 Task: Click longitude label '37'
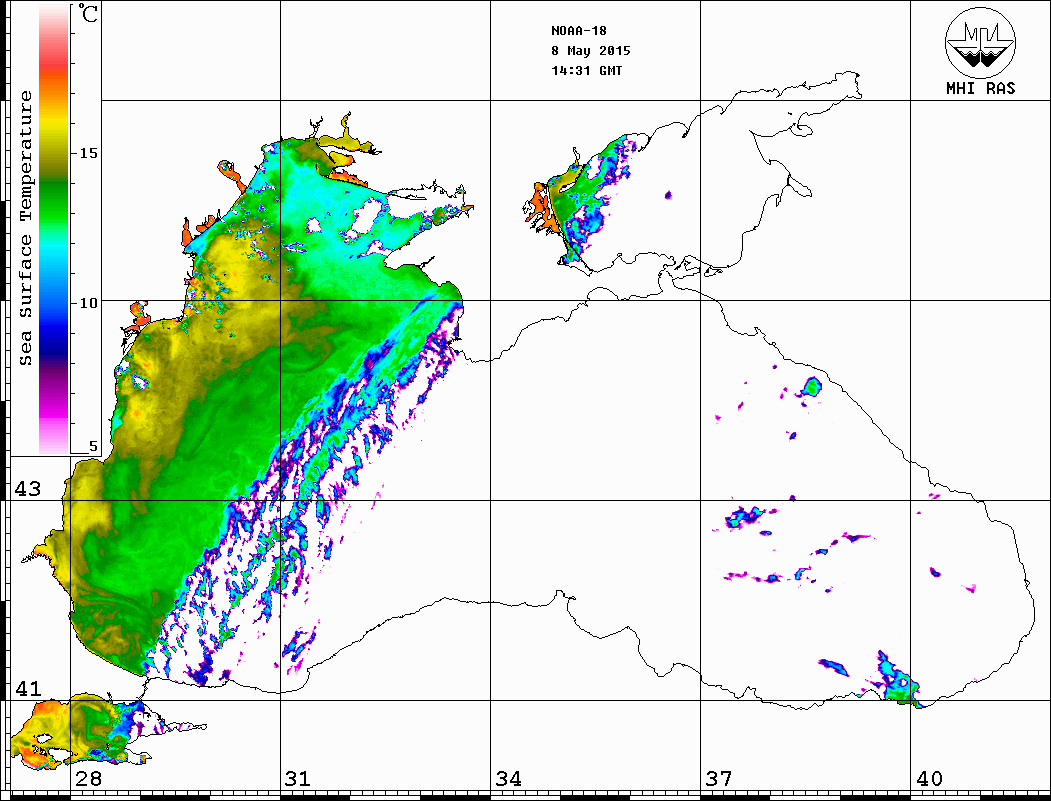719,778
